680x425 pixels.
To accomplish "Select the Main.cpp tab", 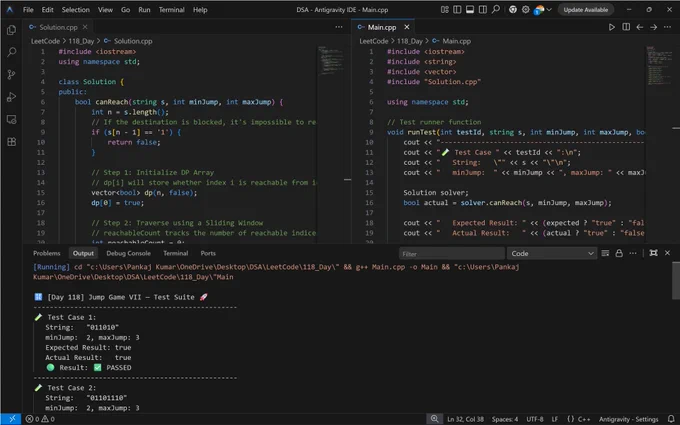I will (x=382, y=27).
